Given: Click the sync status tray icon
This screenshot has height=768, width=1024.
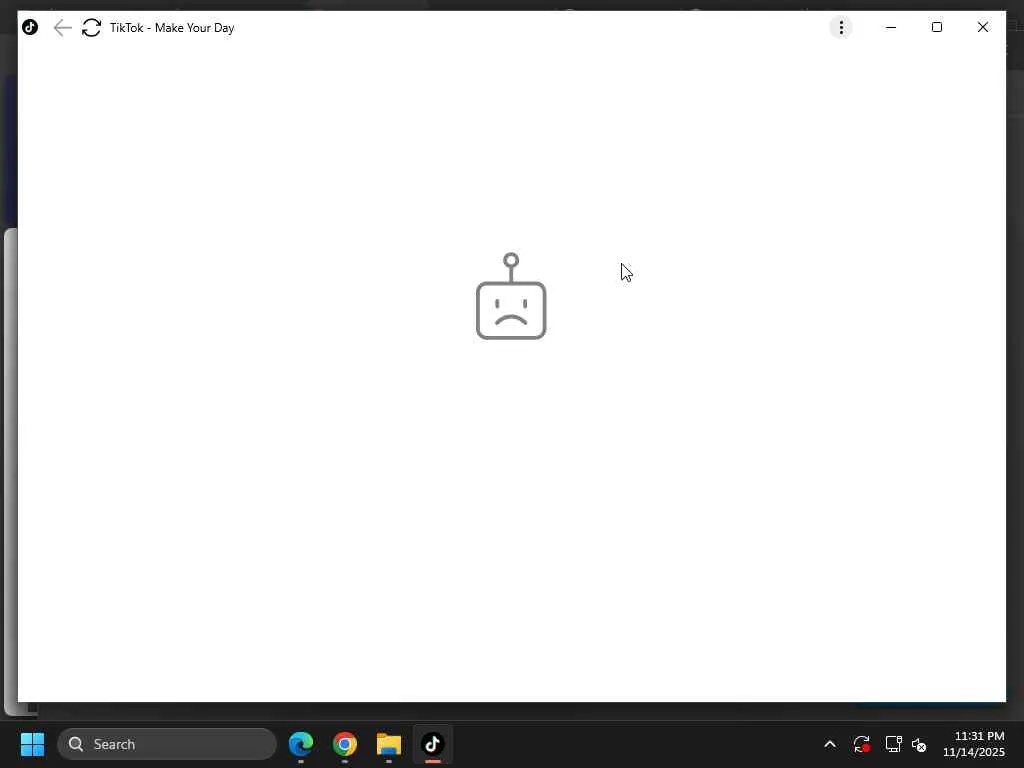Looking at the screenshot, I should 861,744.
